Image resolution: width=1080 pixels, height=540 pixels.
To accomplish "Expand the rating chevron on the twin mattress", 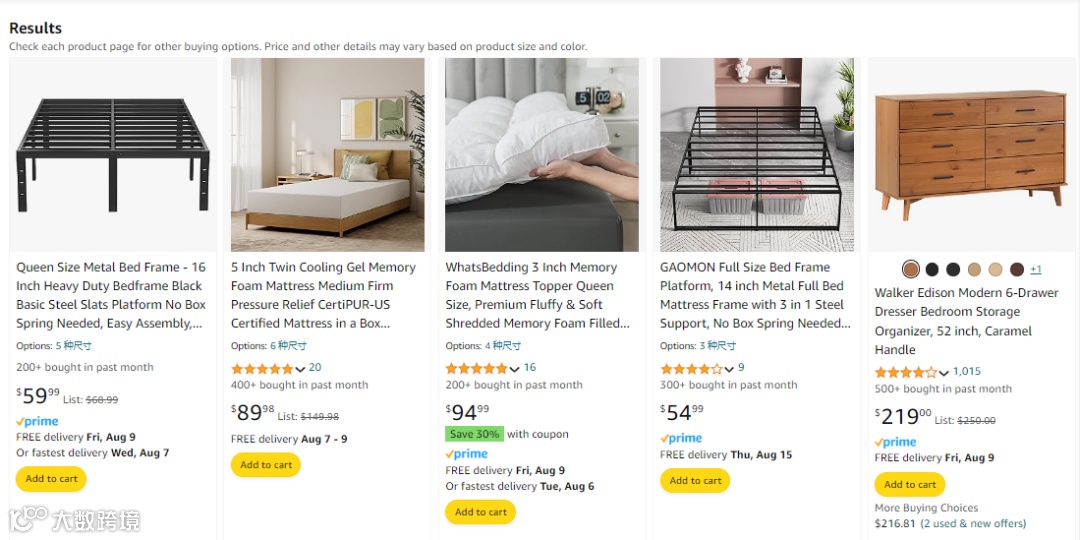I will 300,368.
